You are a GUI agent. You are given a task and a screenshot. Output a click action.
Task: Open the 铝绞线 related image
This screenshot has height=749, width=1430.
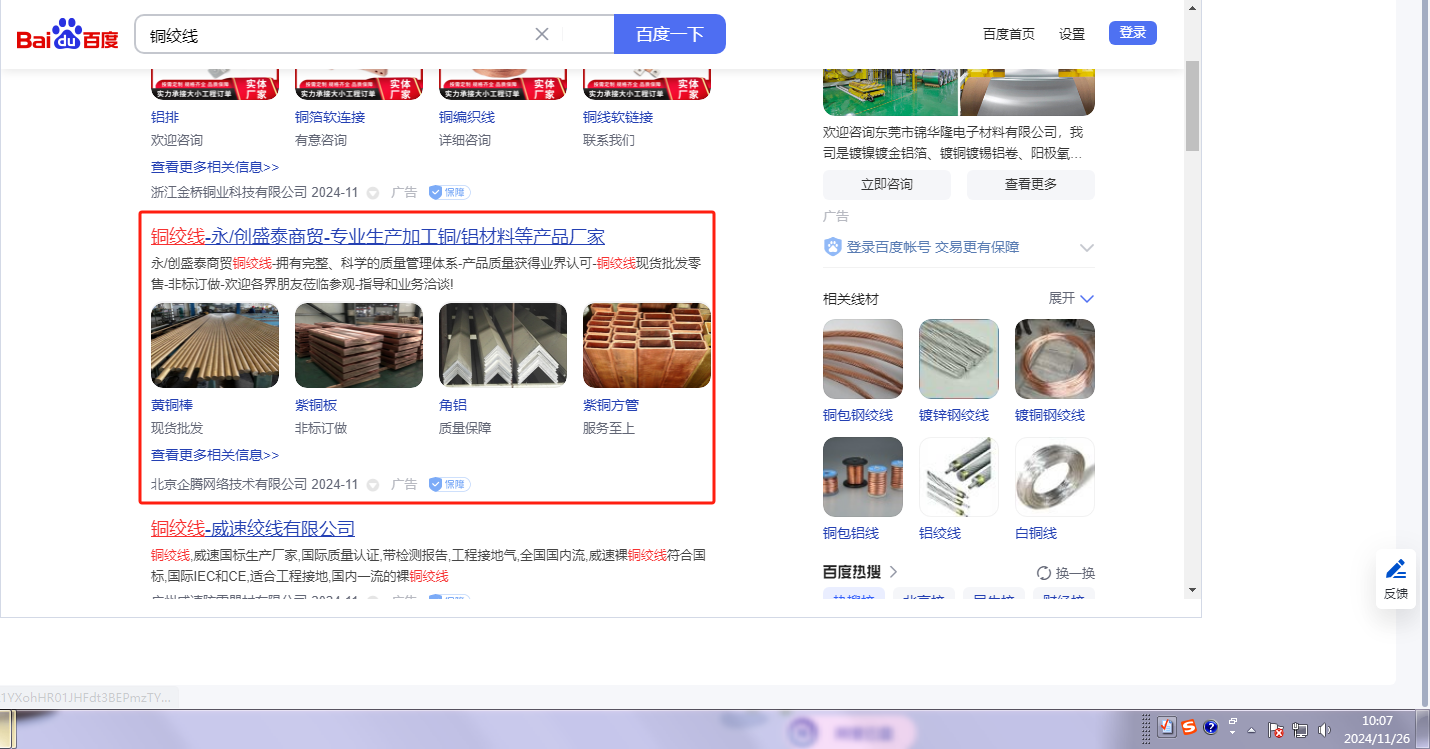pyautogui.click(x=959, y=477)
